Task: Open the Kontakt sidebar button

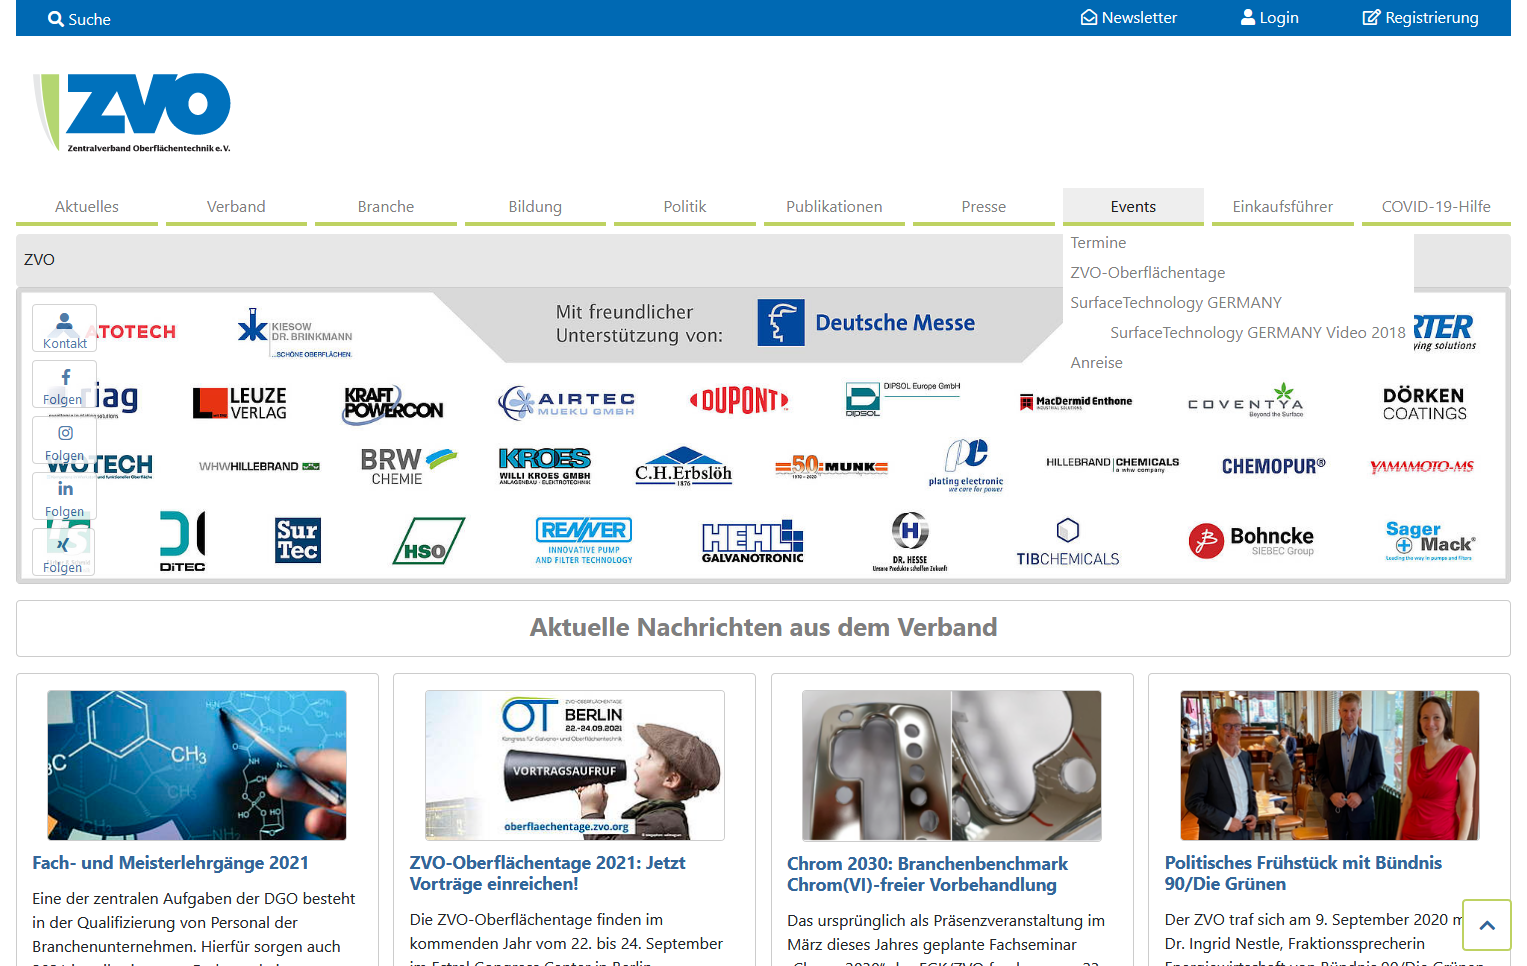Action: pos(65,328)
